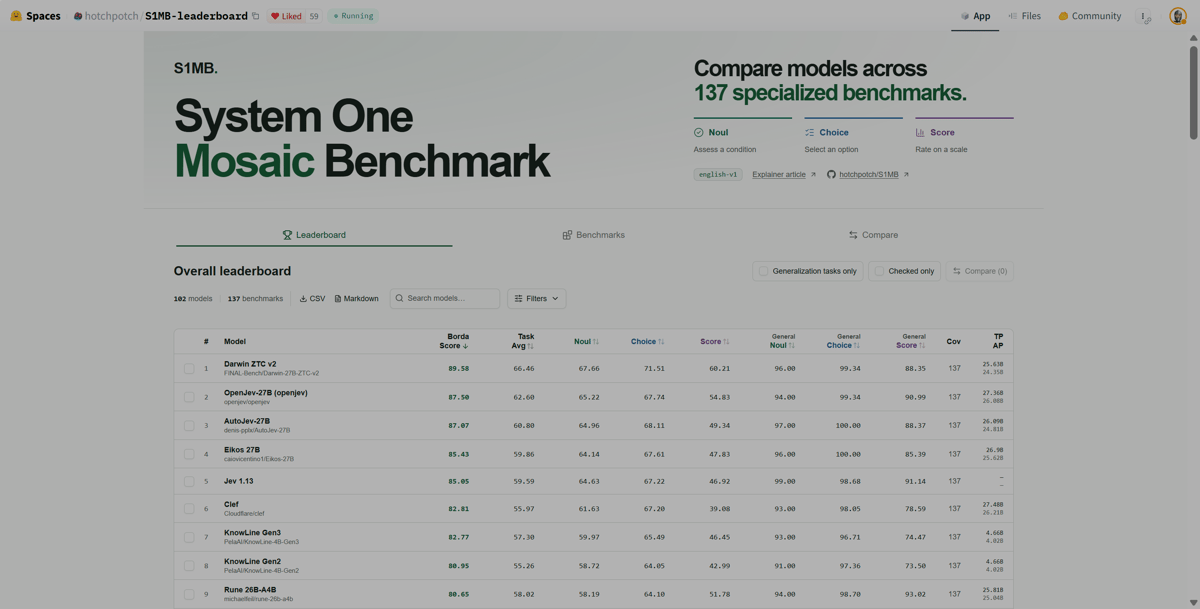Check the Eikos 27B row checkbox

coord(189,454)
